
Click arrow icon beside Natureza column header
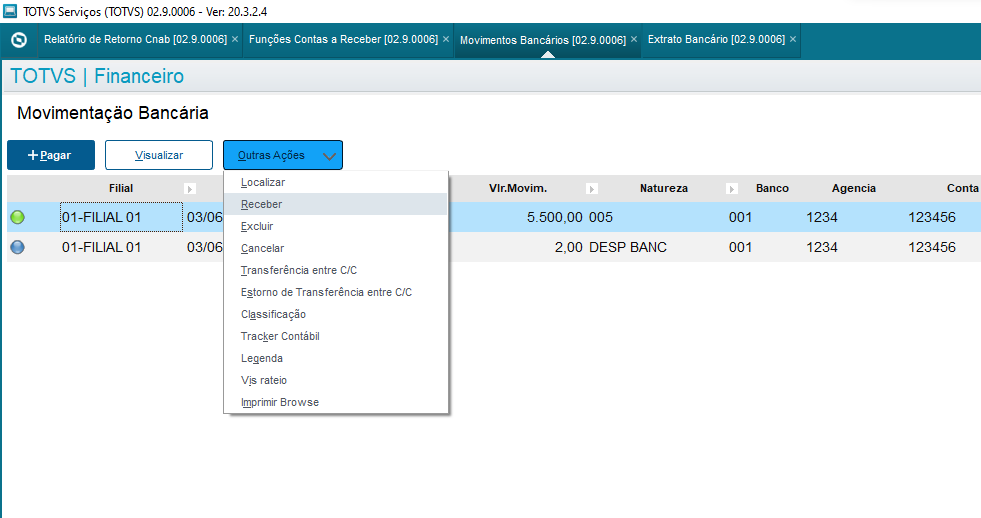(x=731, y=189)
